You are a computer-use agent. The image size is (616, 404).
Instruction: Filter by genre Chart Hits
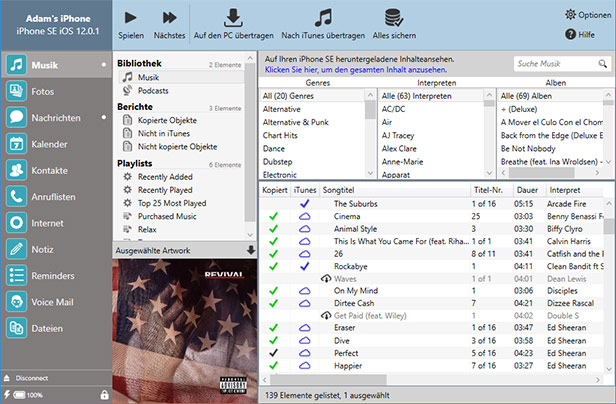point(312,135)
